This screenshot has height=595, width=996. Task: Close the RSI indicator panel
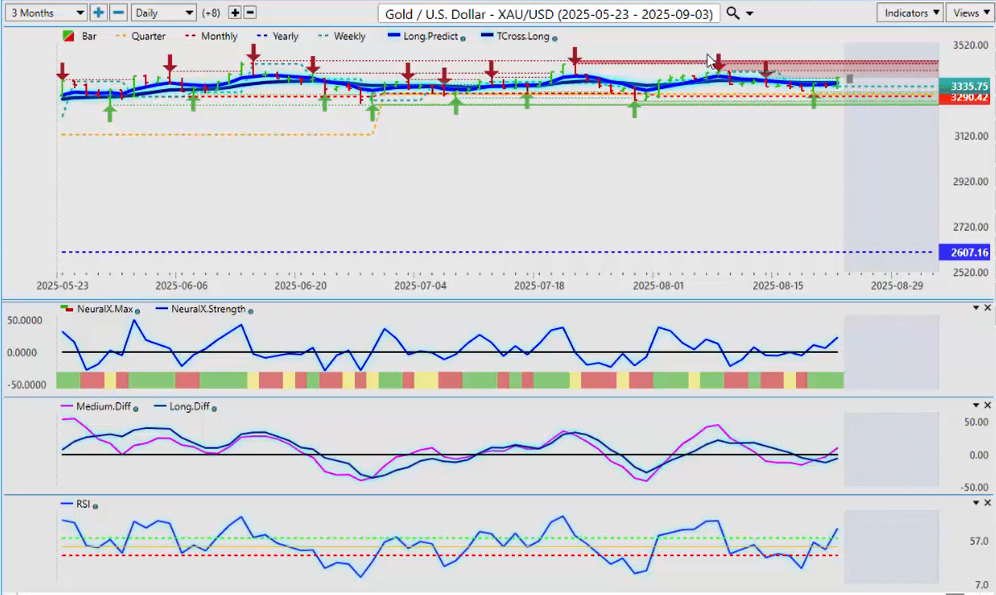coord(988,502)
